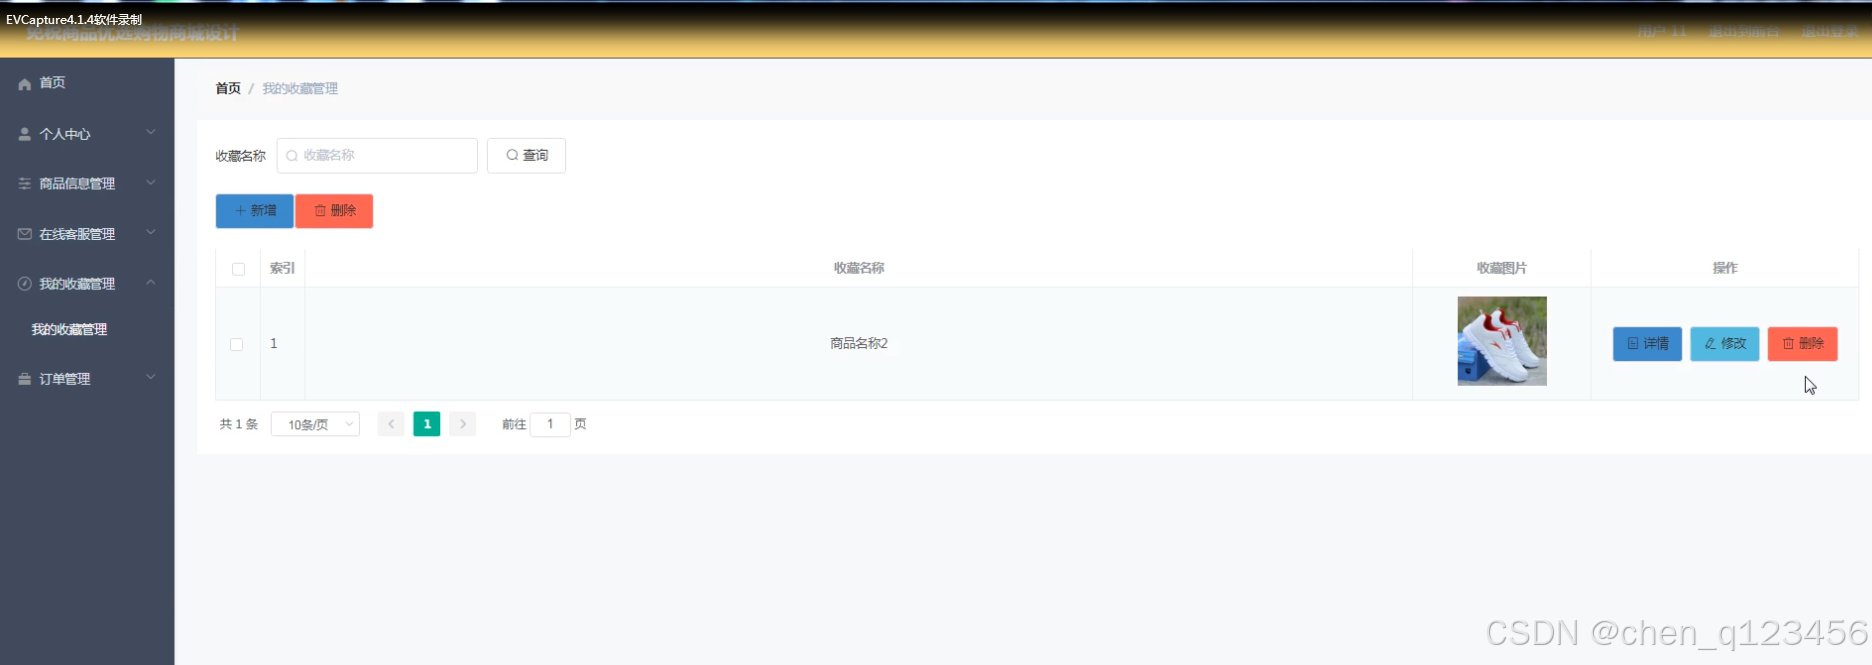Click trash icon on row 删除 button
The height and width of the screenshot is (665, 1872).
(1788, 344)
